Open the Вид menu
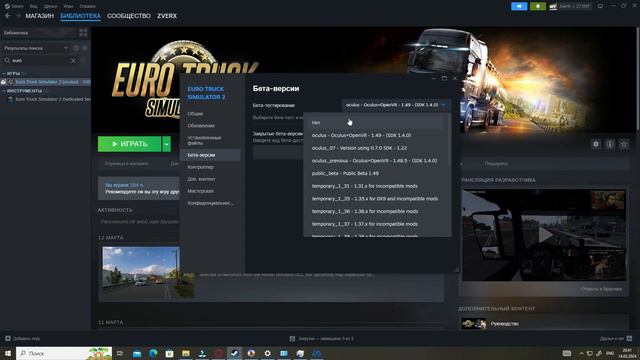This screenshot has height=360, width=640. (34, 6)
